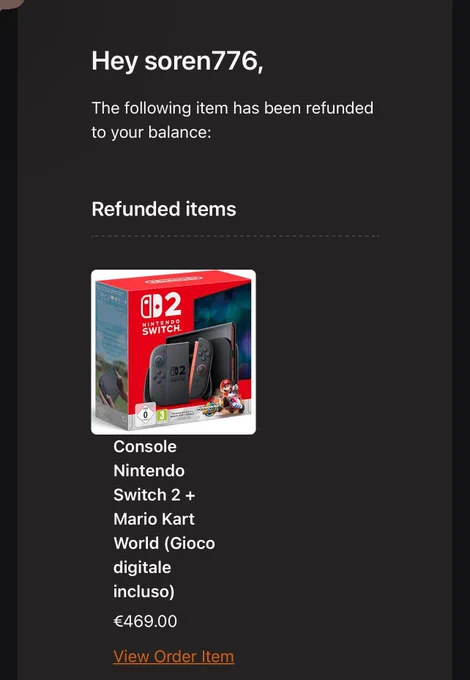Click the Gioco digitale incluso text
The width and height of the screenshot is (470, 680).
164,567
